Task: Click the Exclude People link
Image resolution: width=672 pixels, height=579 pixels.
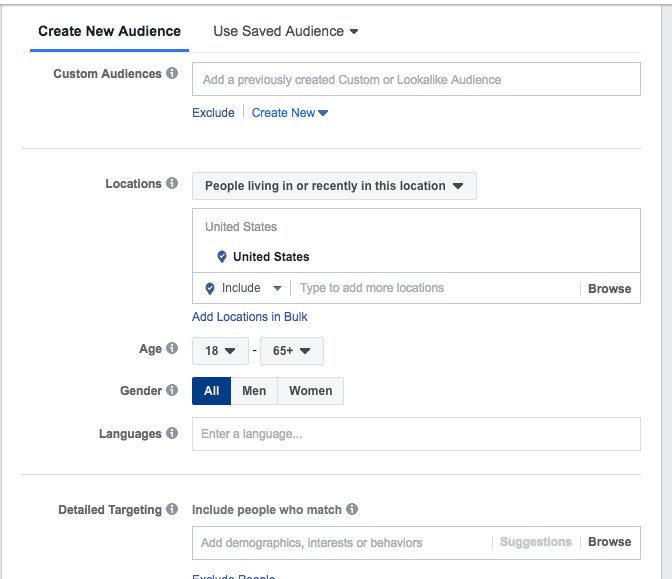Action: tap(234, 576)
